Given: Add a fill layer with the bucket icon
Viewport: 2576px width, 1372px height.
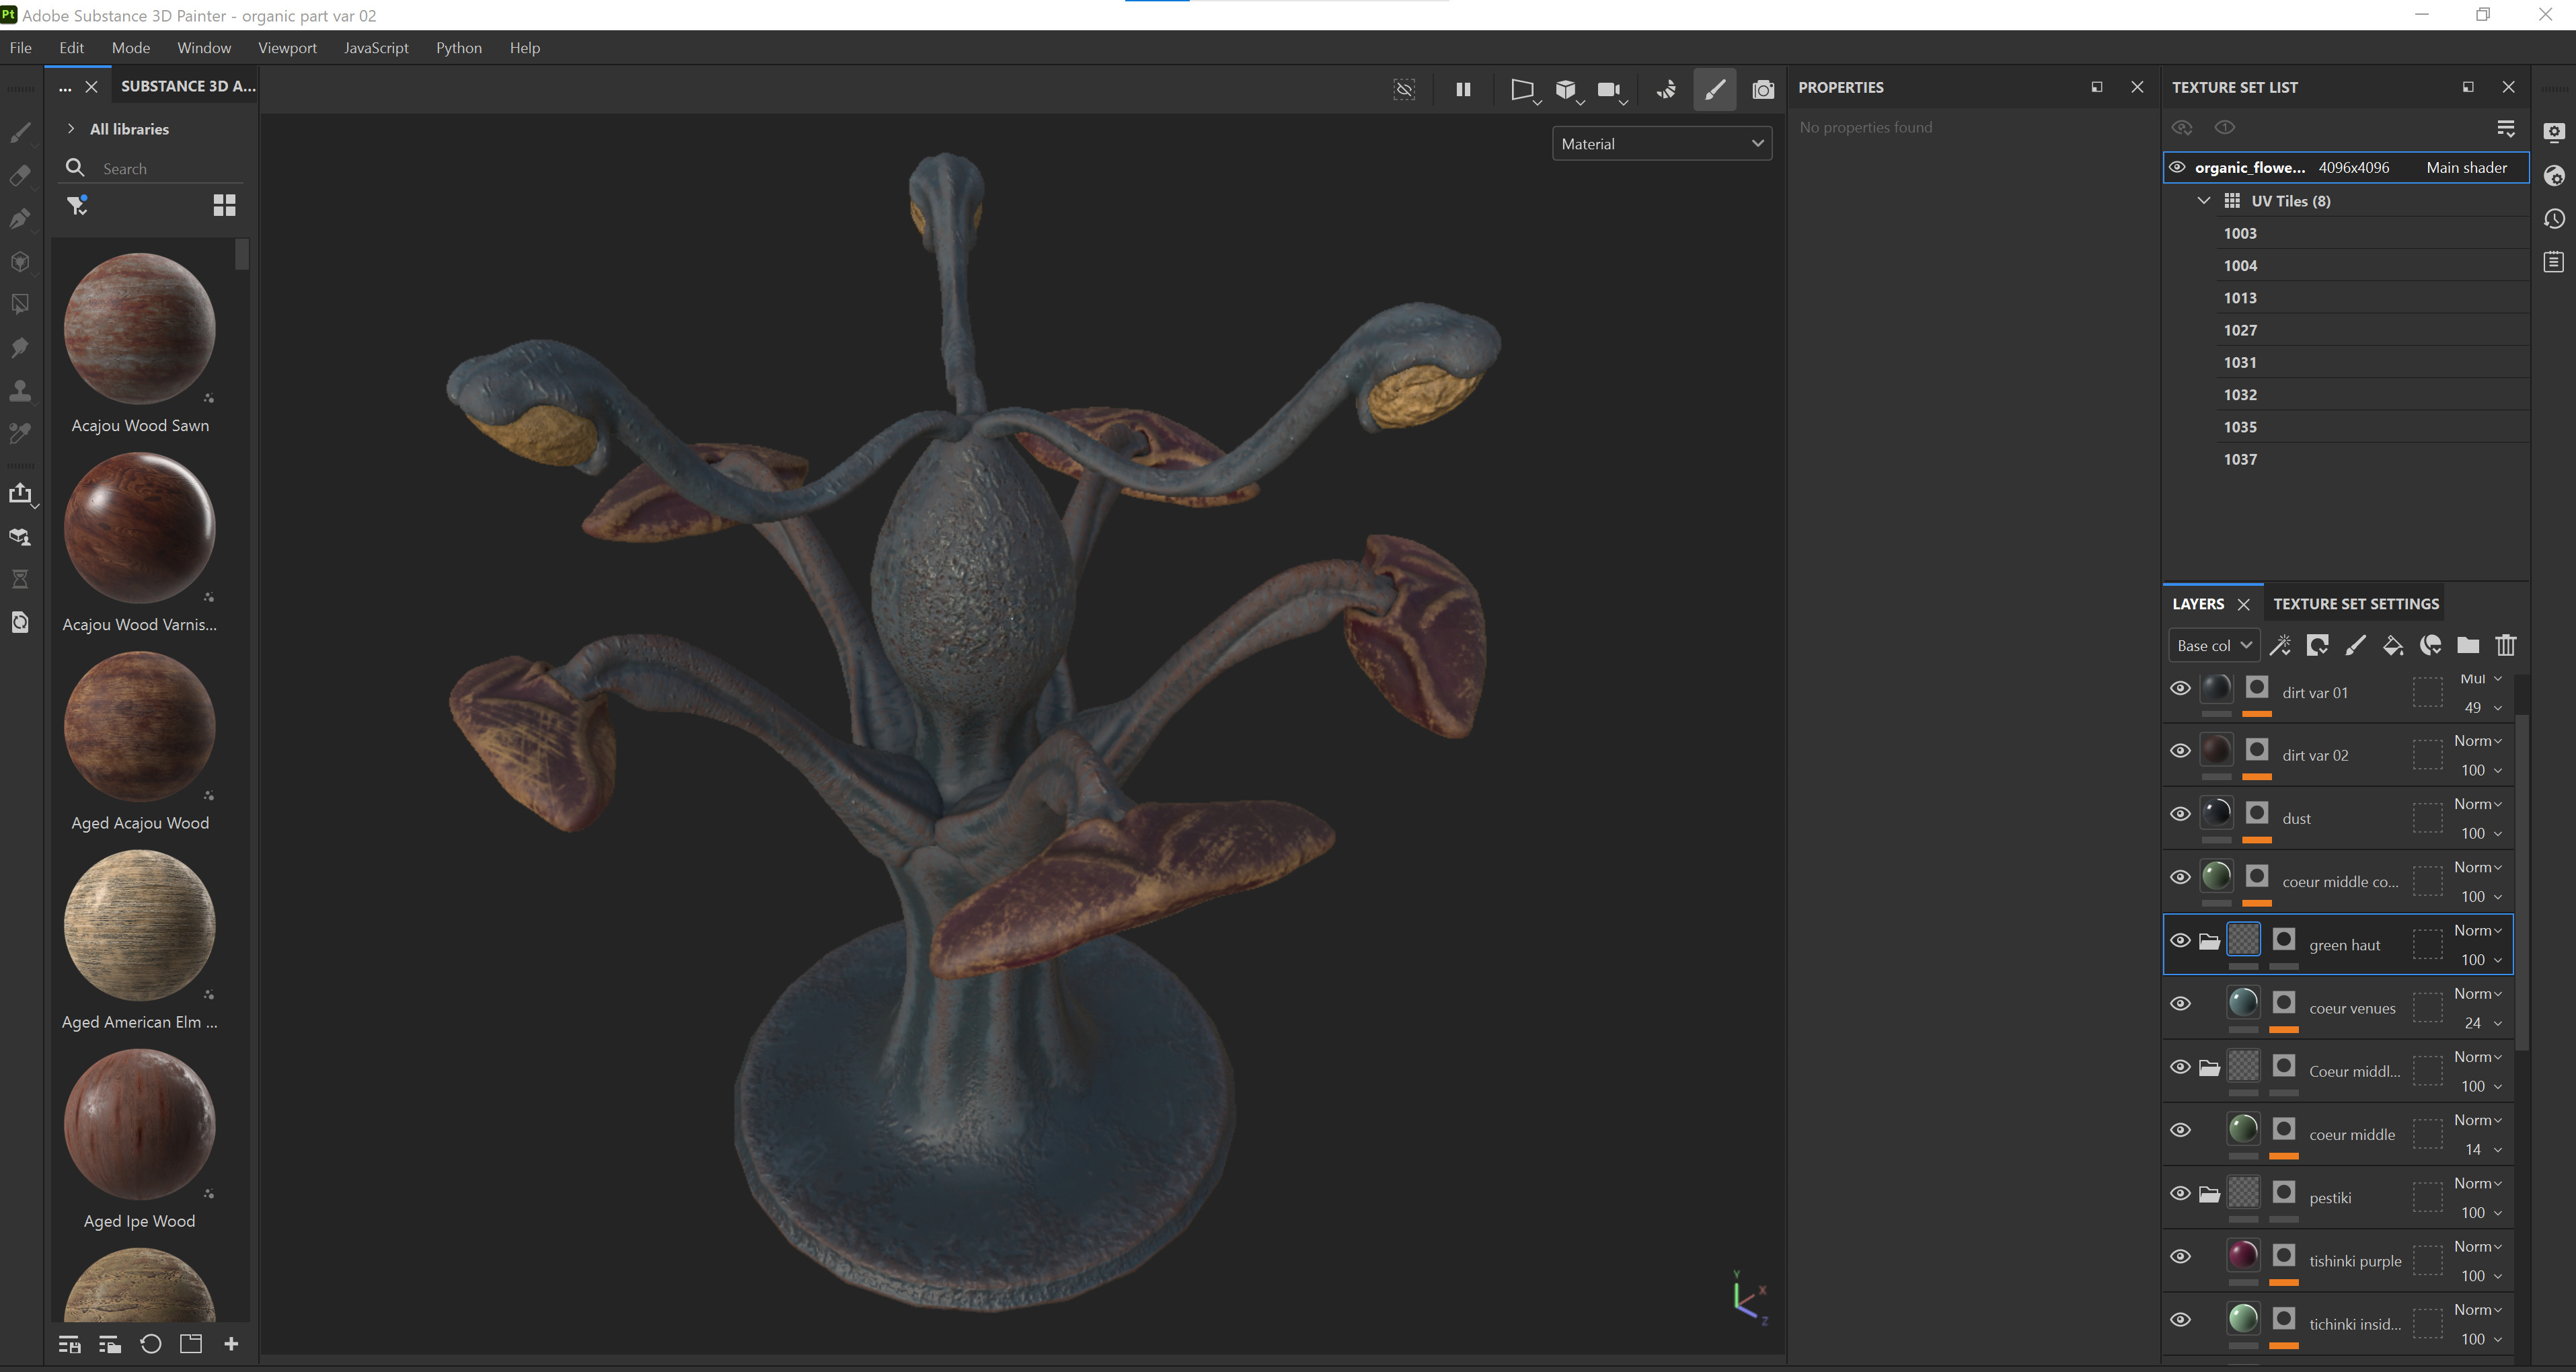Looking at the screenshot, I should pyautogui.click(x=2392, y=645).
